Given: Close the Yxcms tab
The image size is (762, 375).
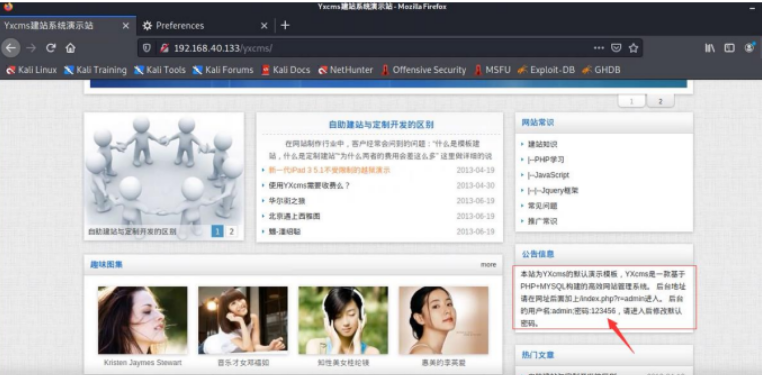Looking at the screenshot, I should click(x=125, y=26).
